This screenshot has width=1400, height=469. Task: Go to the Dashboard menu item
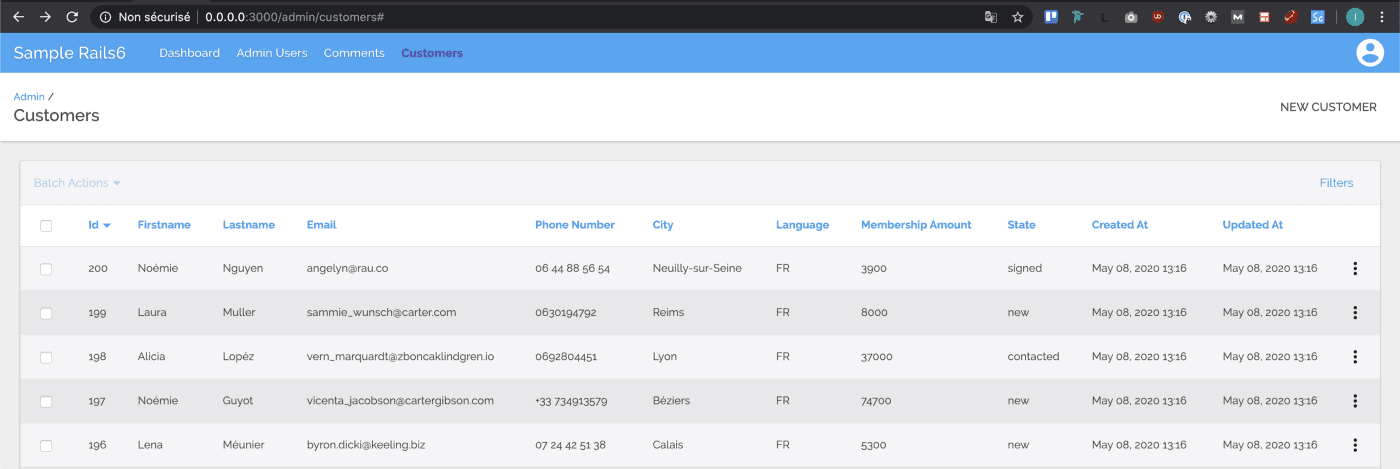[189, 53]
